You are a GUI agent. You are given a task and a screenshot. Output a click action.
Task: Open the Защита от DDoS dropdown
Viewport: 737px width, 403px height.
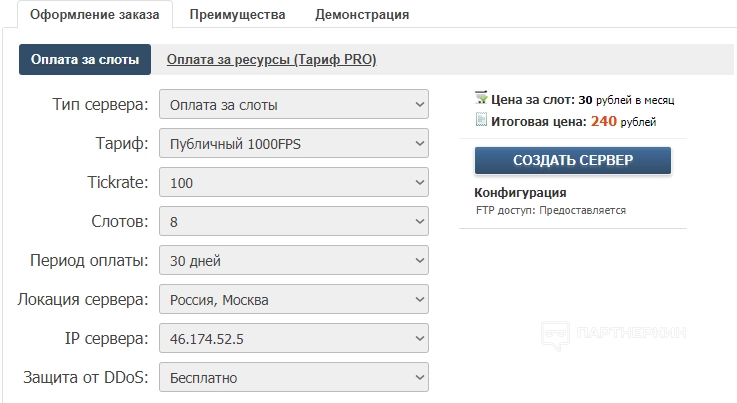[294, 378]
